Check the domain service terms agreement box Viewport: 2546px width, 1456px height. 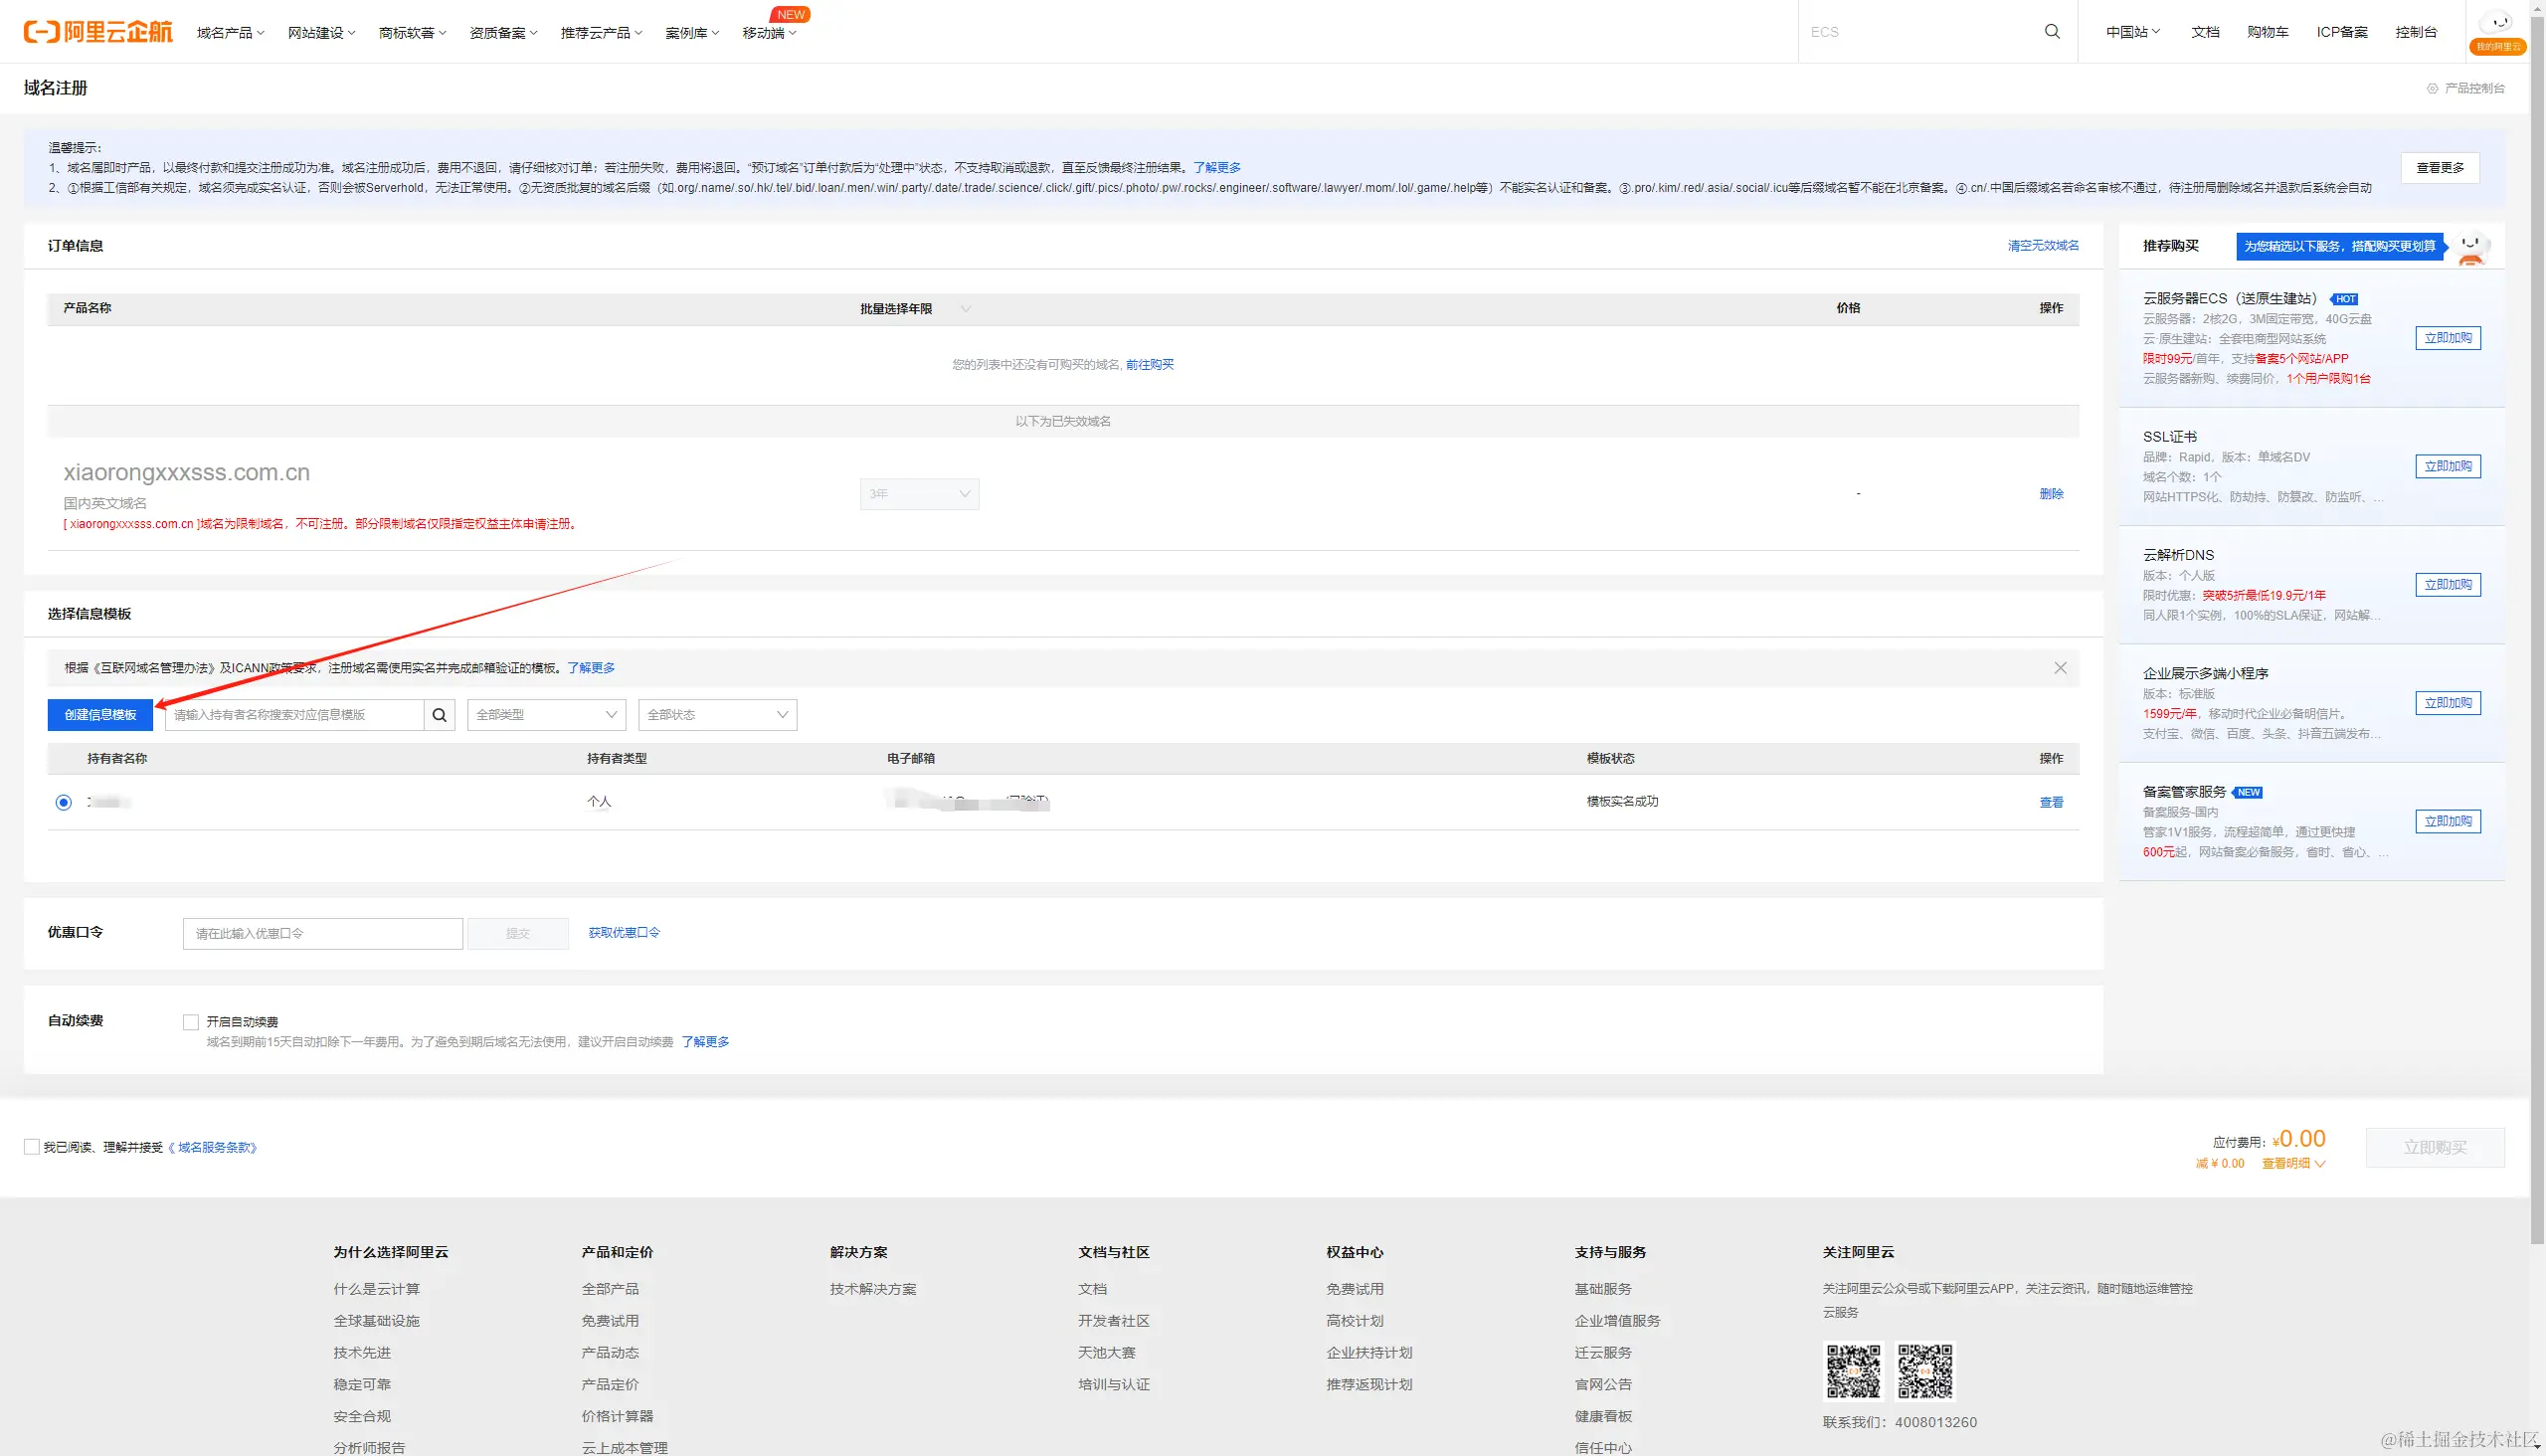[32, 1147]
